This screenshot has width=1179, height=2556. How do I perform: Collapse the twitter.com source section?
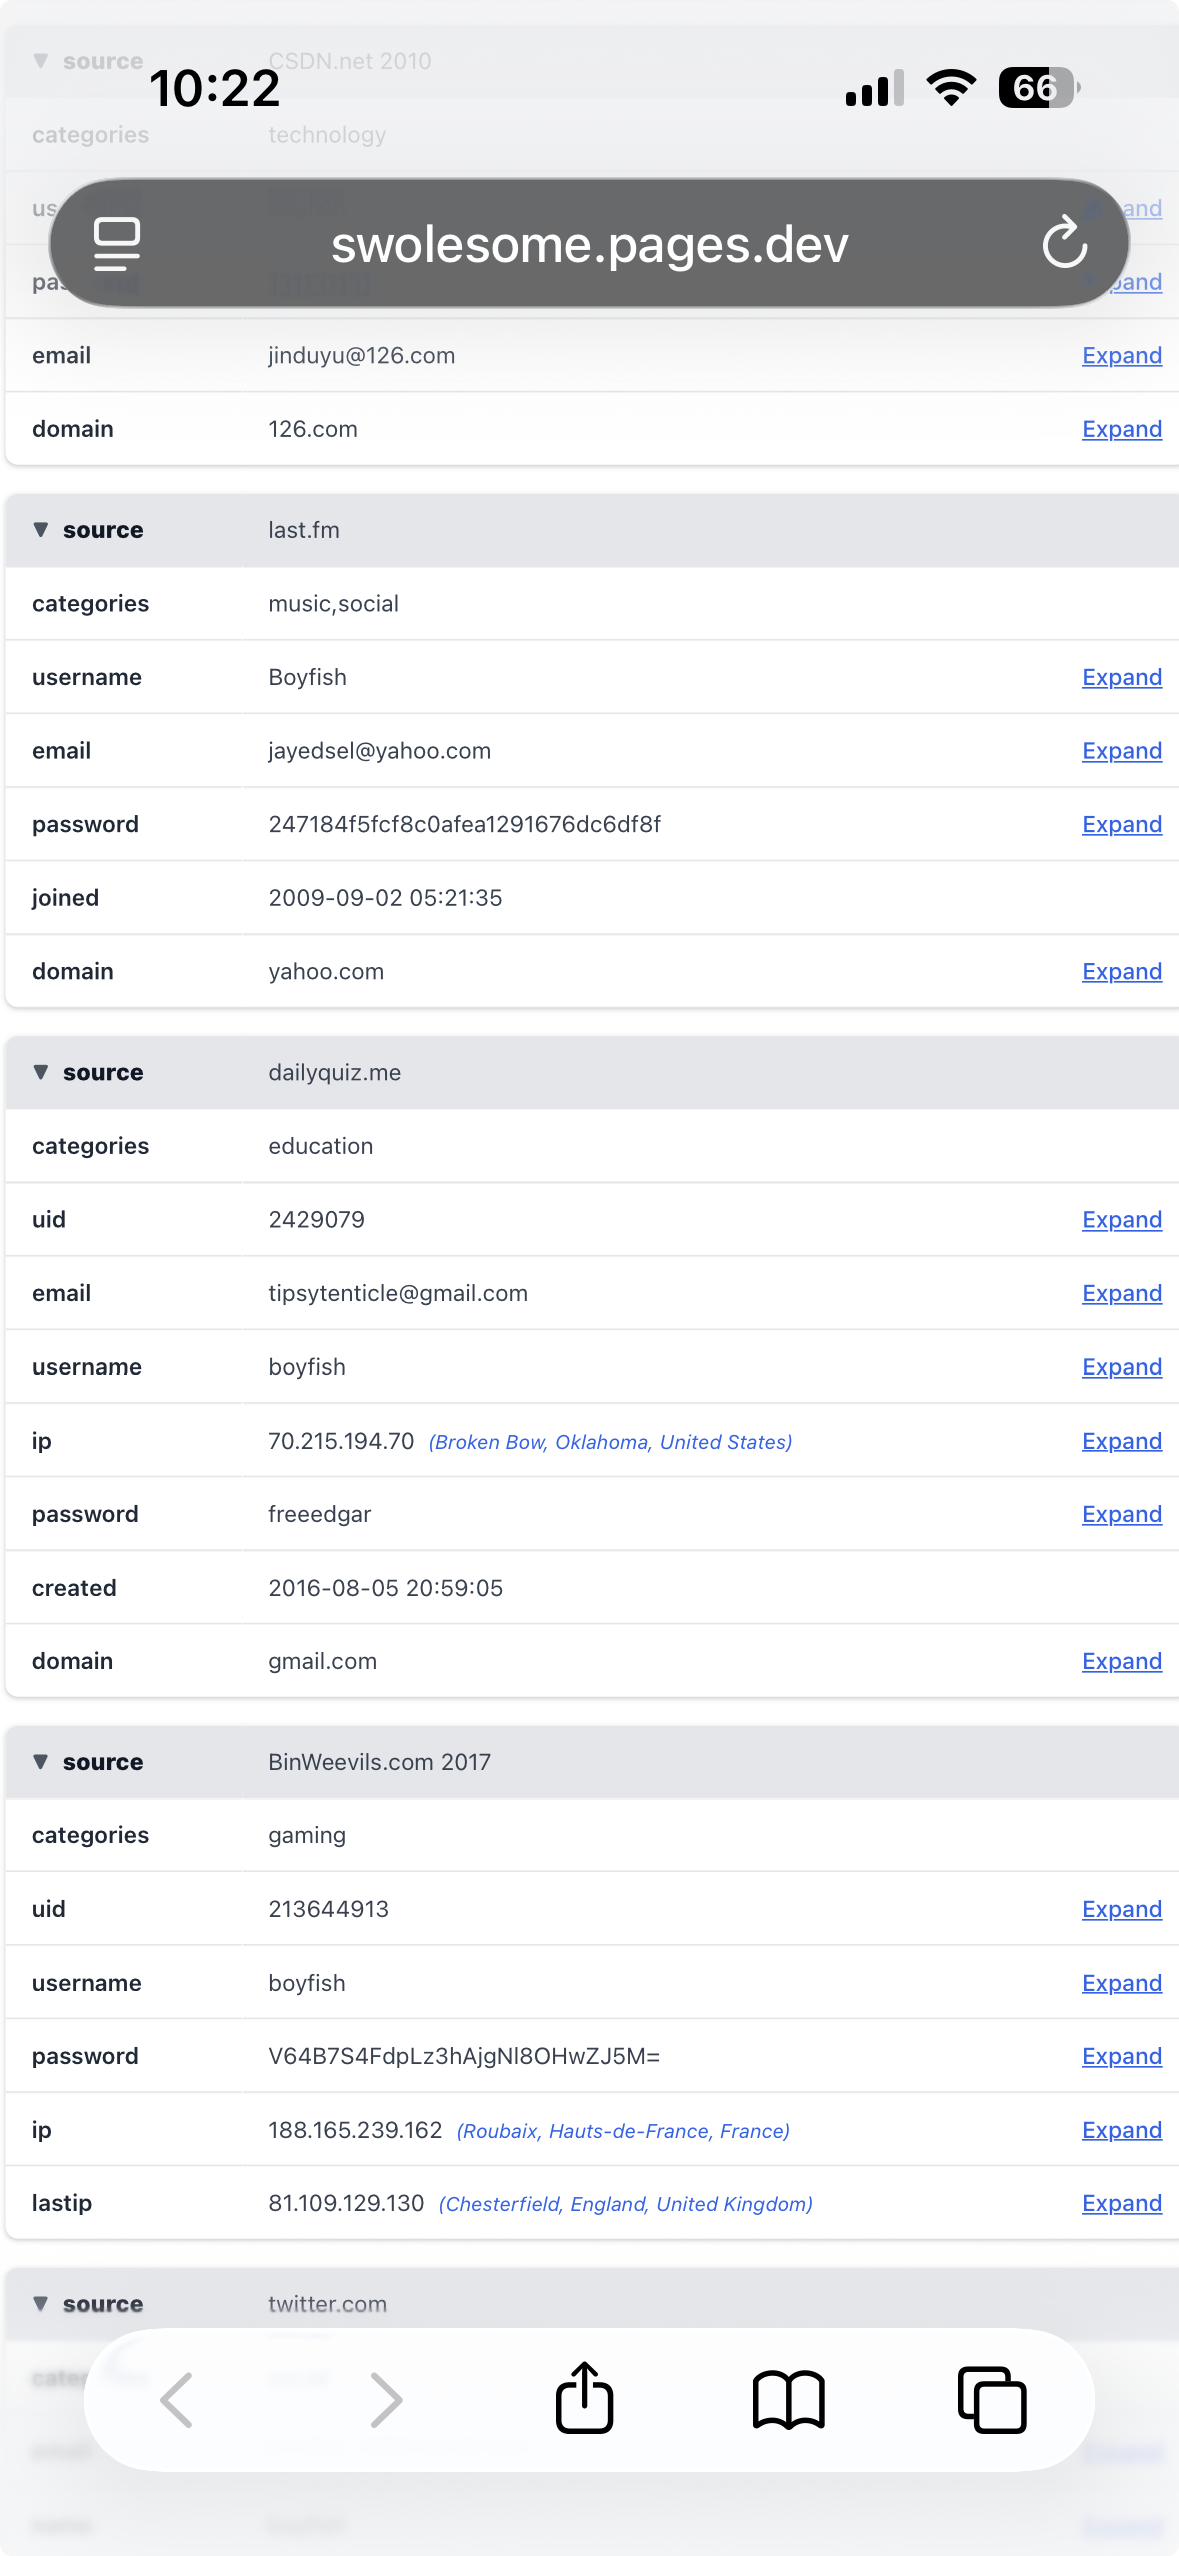click(x=41, y=2303)
